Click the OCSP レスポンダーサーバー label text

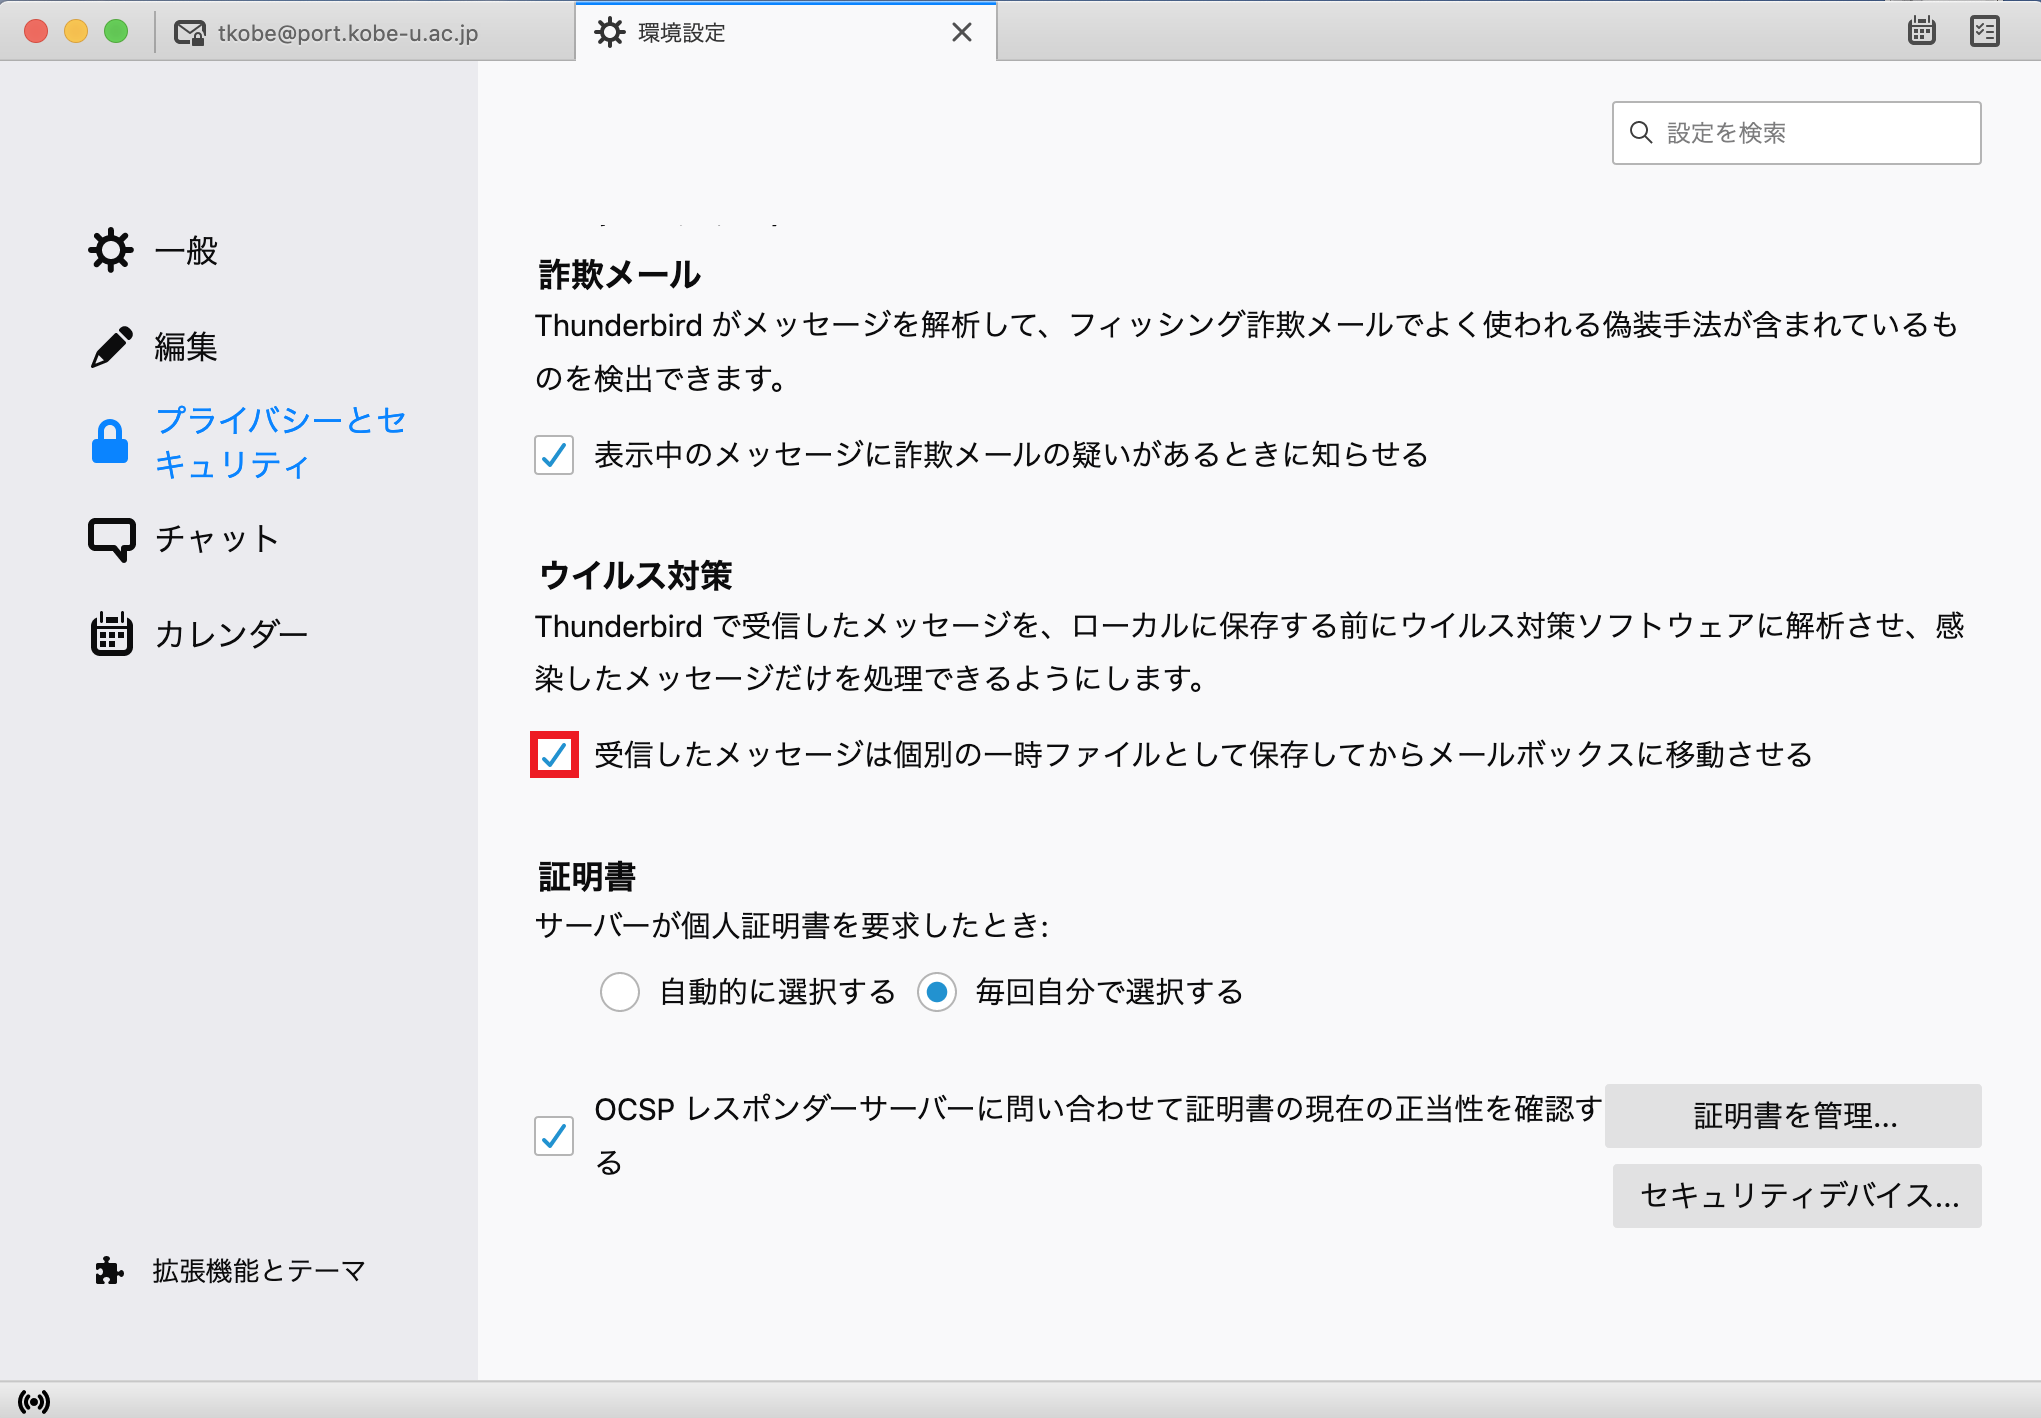(x=1098, y=1136)
